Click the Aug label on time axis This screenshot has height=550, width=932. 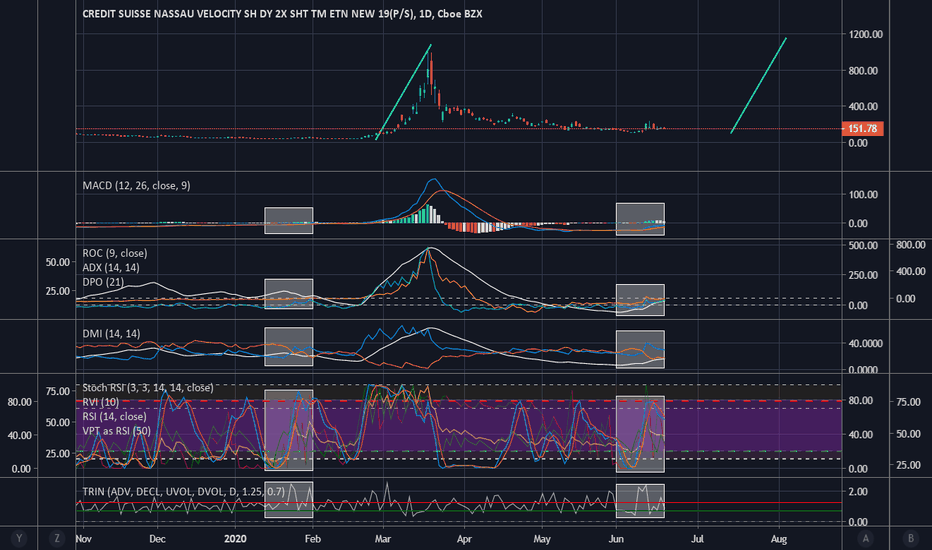(779, 539)
